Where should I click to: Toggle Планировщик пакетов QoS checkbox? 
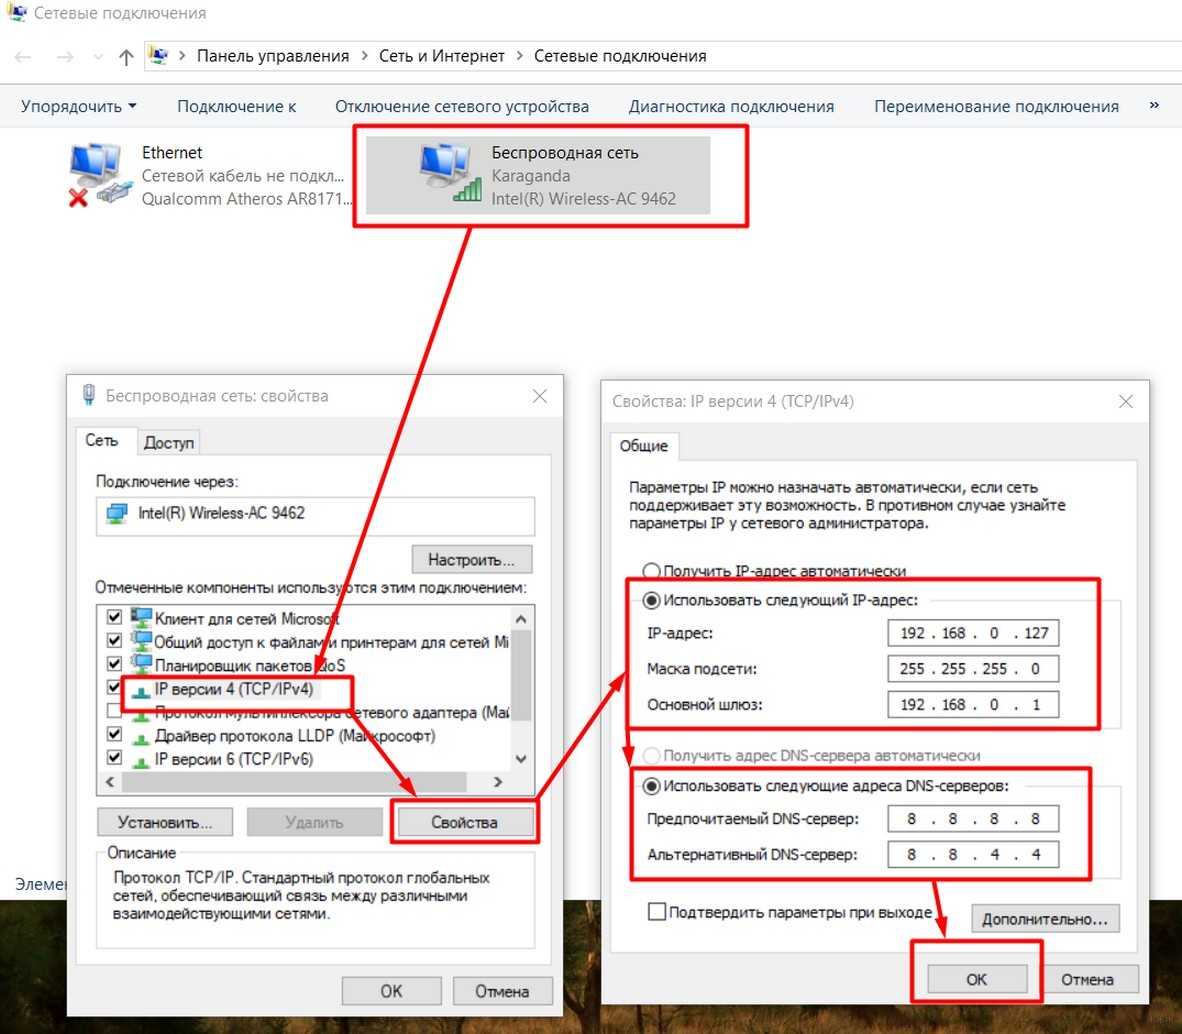click(114, 664)
